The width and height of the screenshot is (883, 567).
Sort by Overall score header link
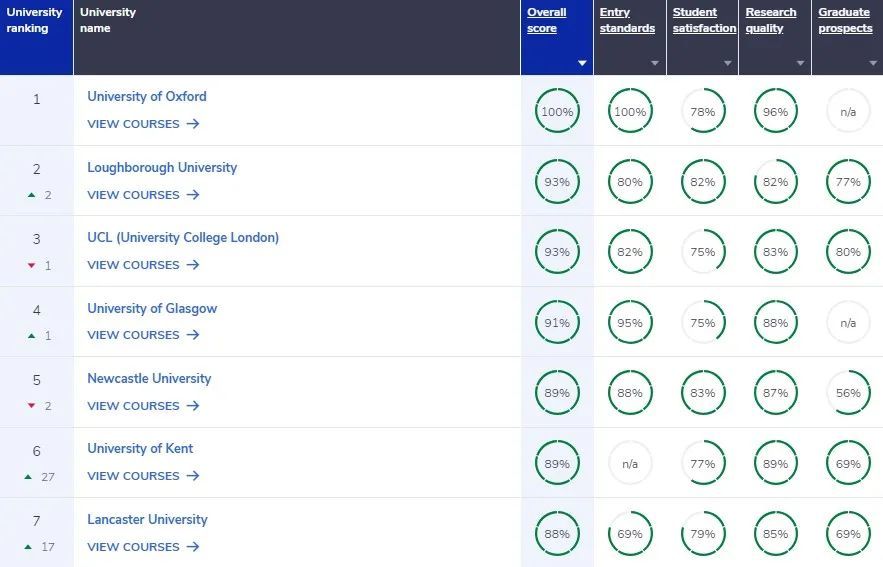(x=546, y=20)
